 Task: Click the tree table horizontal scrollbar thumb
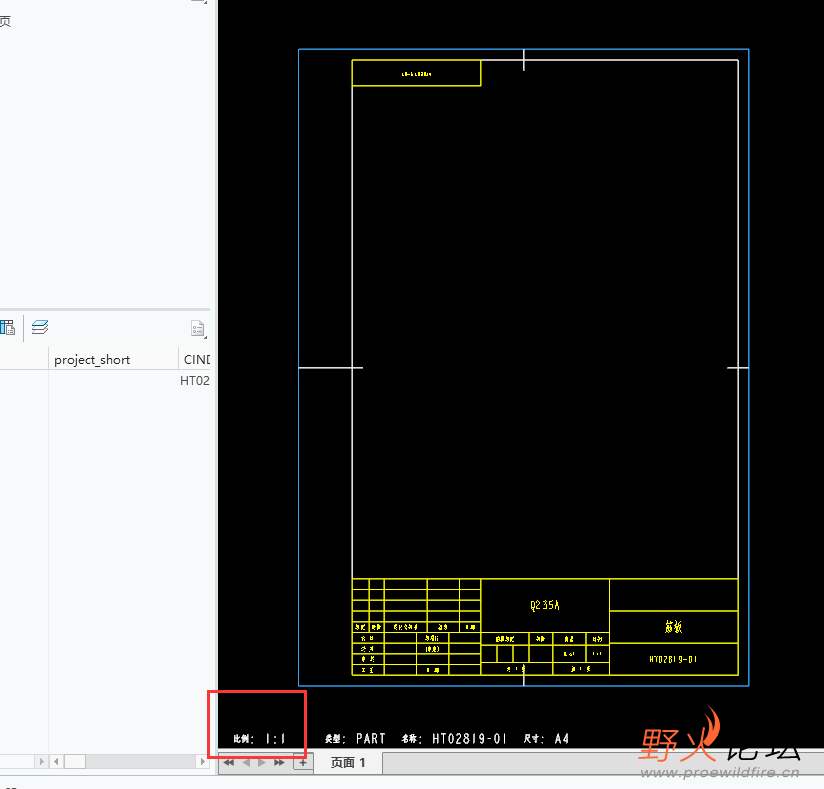tap(75, 761)
